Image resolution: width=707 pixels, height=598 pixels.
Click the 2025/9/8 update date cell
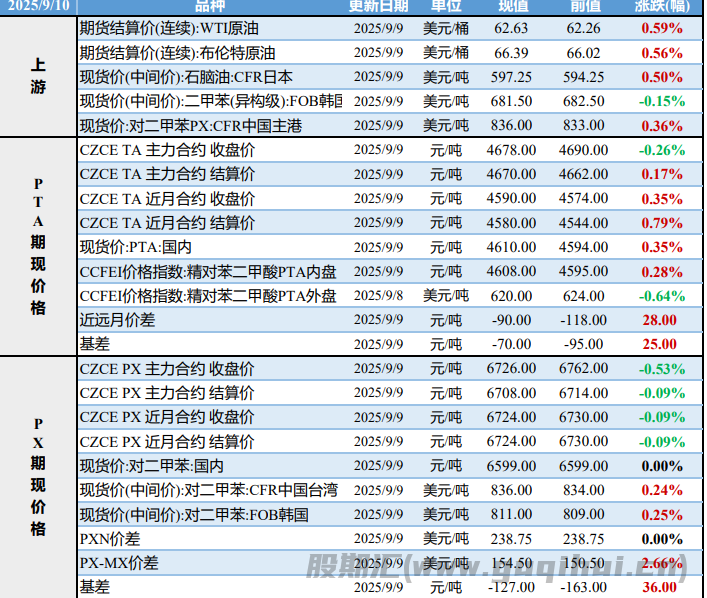pos(379,295)
